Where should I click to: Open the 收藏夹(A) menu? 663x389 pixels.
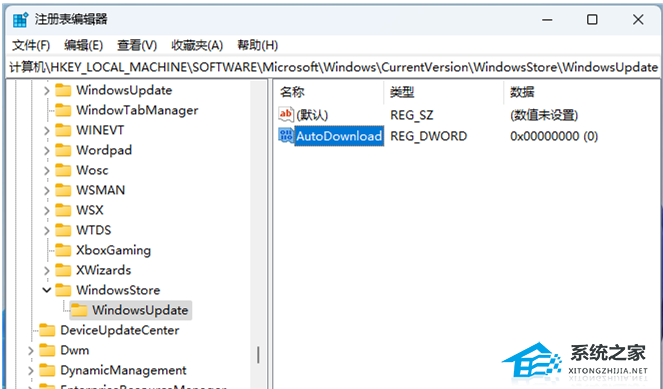click(197, 45)
